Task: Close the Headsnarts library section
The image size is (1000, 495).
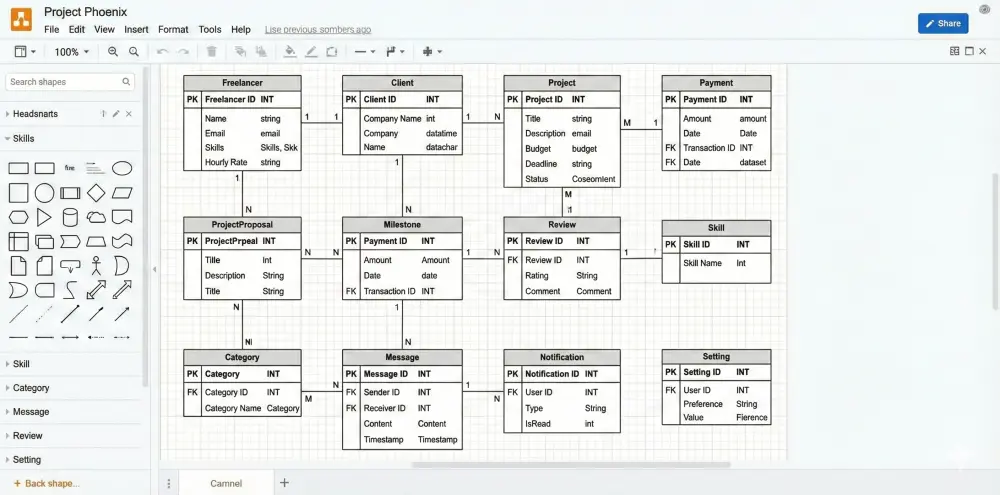Action: point(129,114)
